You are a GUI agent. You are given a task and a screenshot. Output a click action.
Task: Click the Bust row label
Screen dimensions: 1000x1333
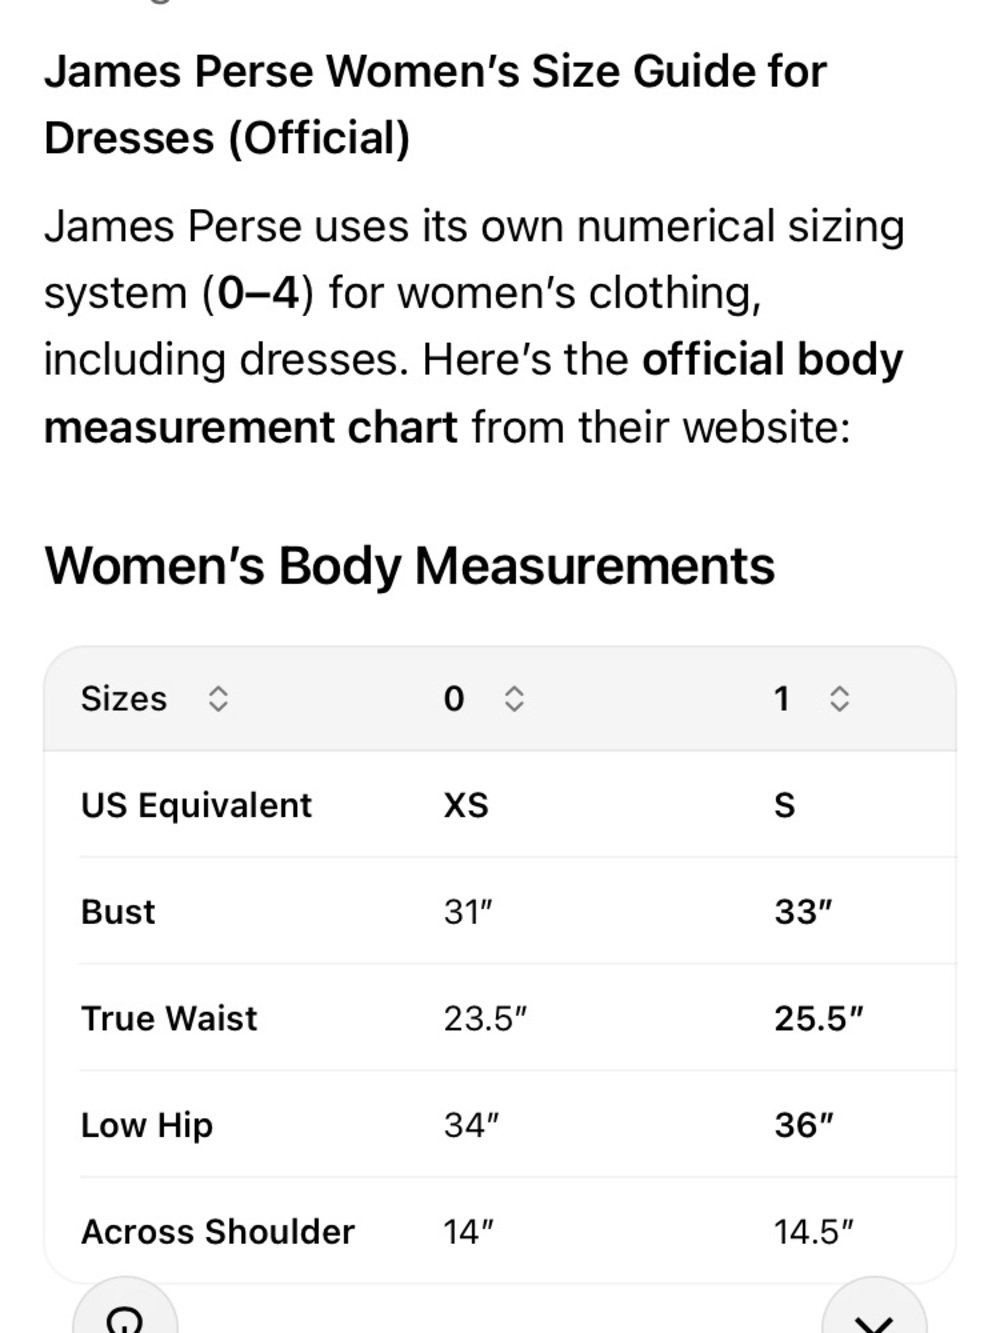click(x=118, y=912)
